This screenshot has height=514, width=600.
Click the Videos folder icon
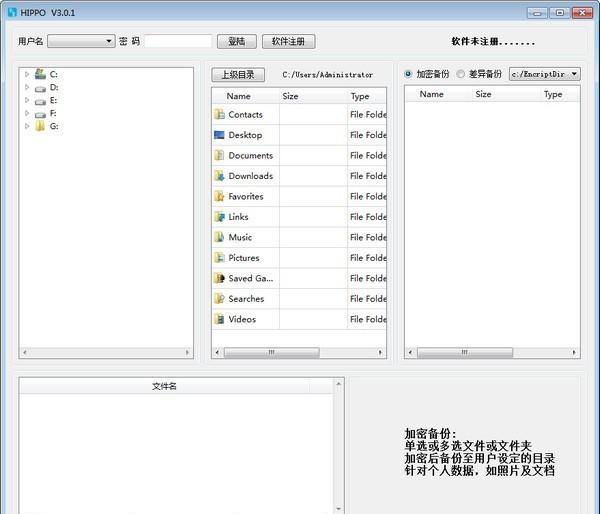[219, 319]
